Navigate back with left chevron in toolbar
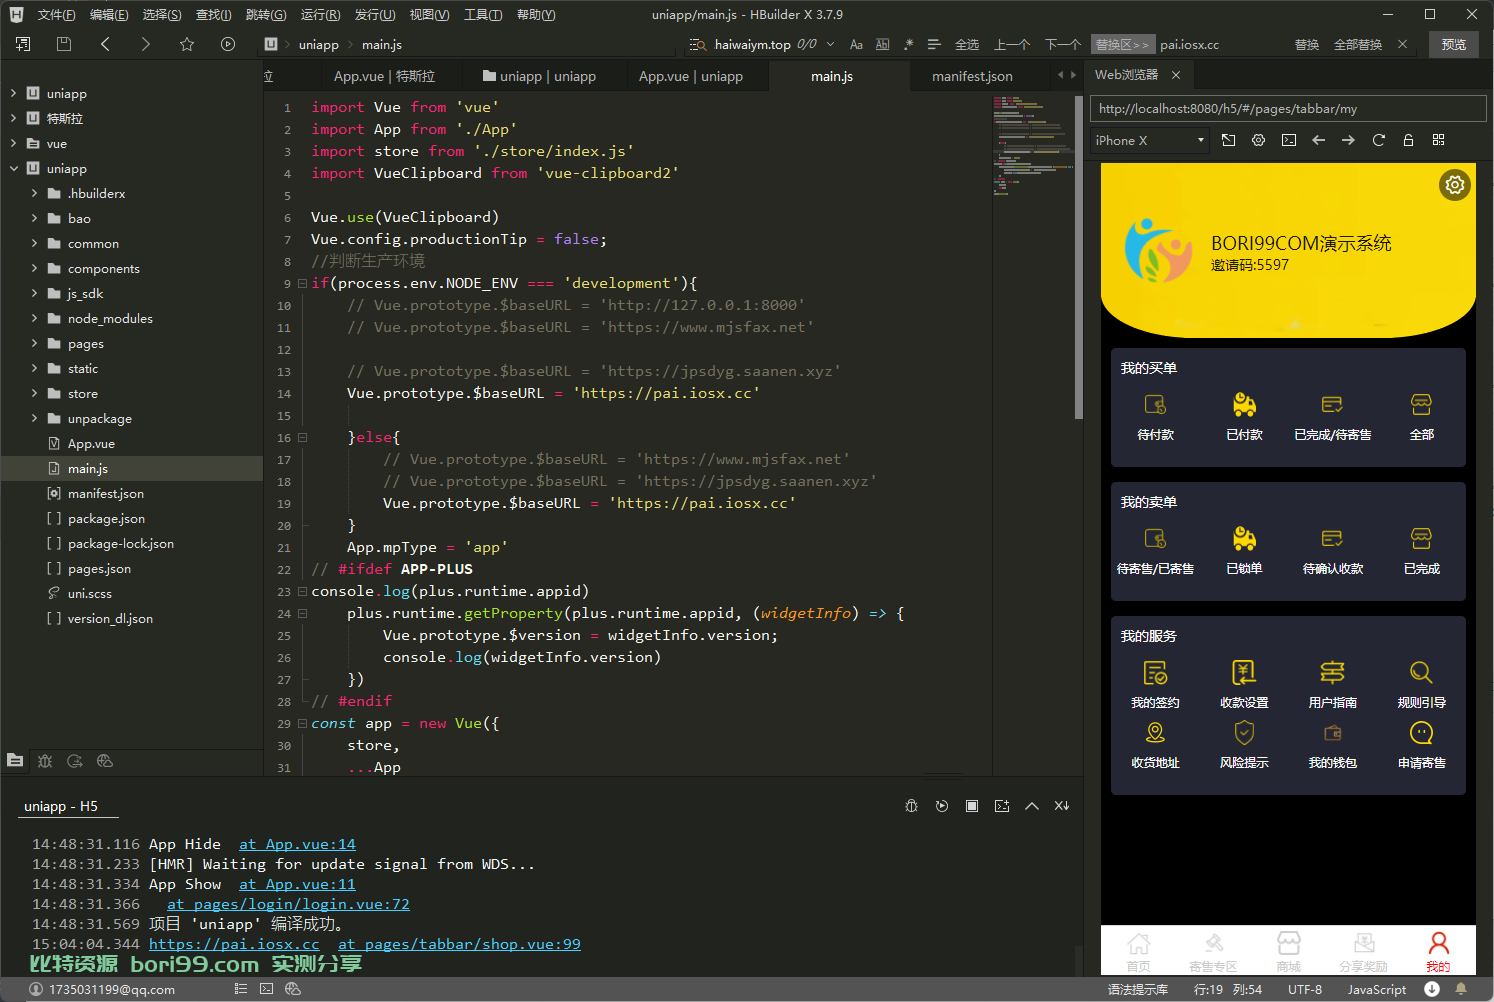 tap(105, 44)
